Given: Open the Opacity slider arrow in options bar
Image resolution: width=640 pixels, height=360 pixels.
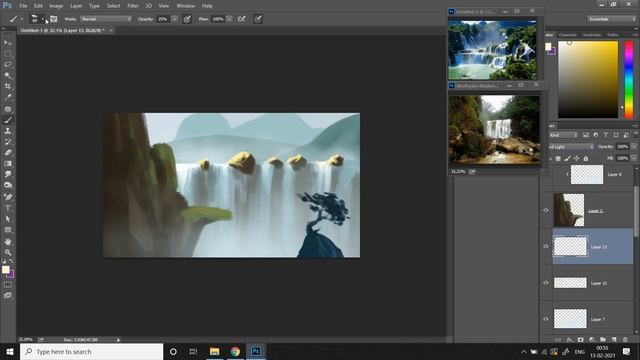Looking at the screenshot, I should click(175, 19).
